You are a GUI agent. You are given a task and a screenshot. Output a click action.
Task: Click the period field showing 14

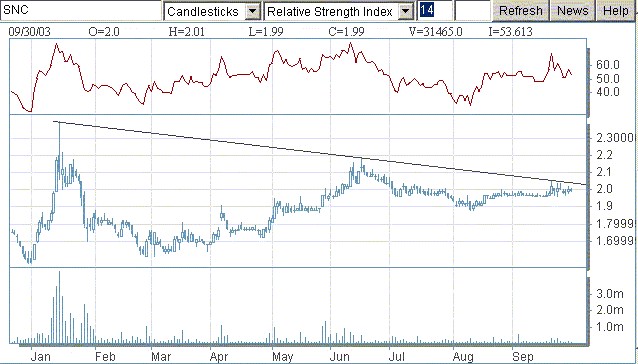coord(435,11)
